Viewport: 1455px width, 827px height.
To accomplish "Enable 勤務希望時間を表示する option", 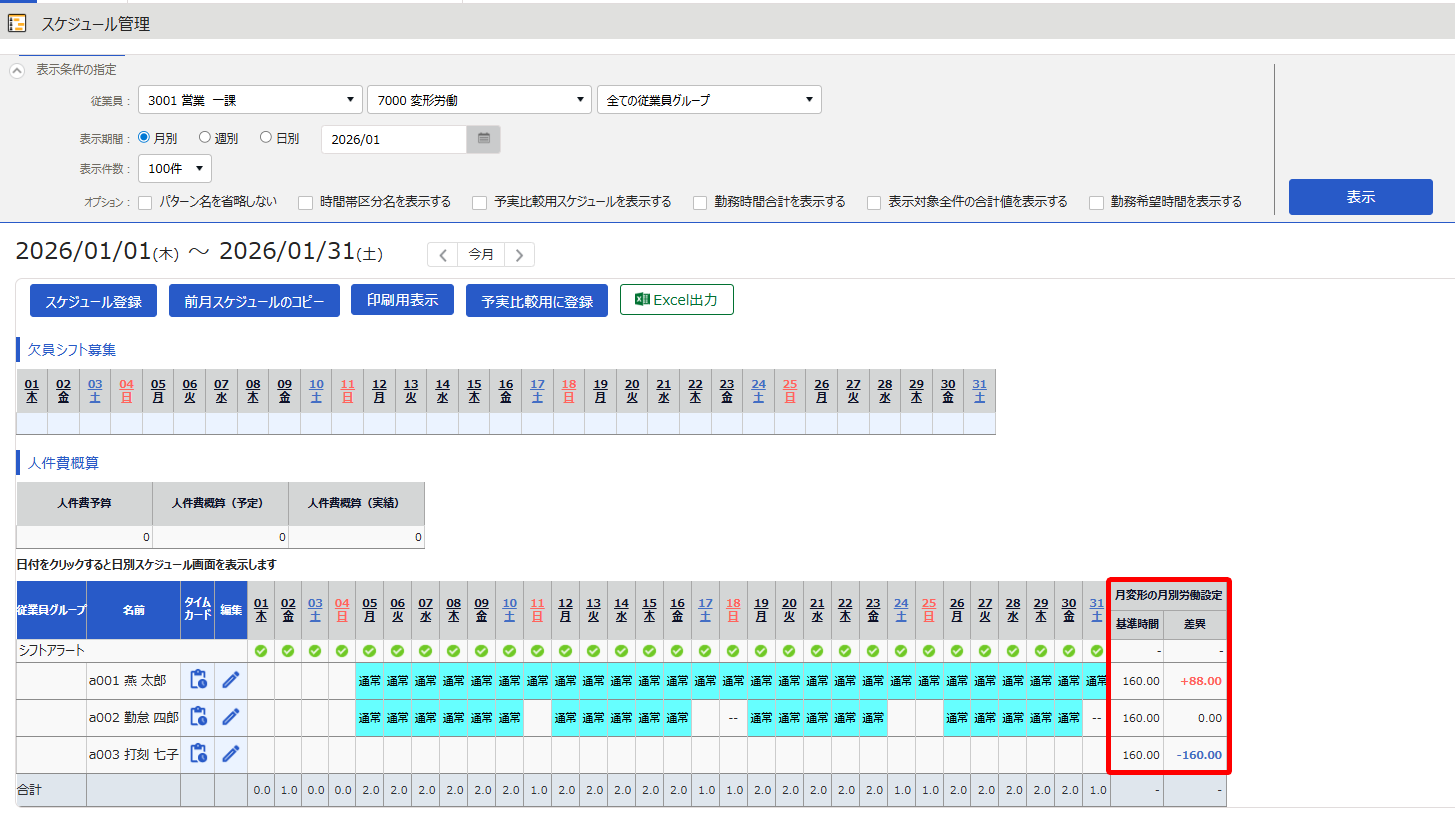I will (1097, 202).
